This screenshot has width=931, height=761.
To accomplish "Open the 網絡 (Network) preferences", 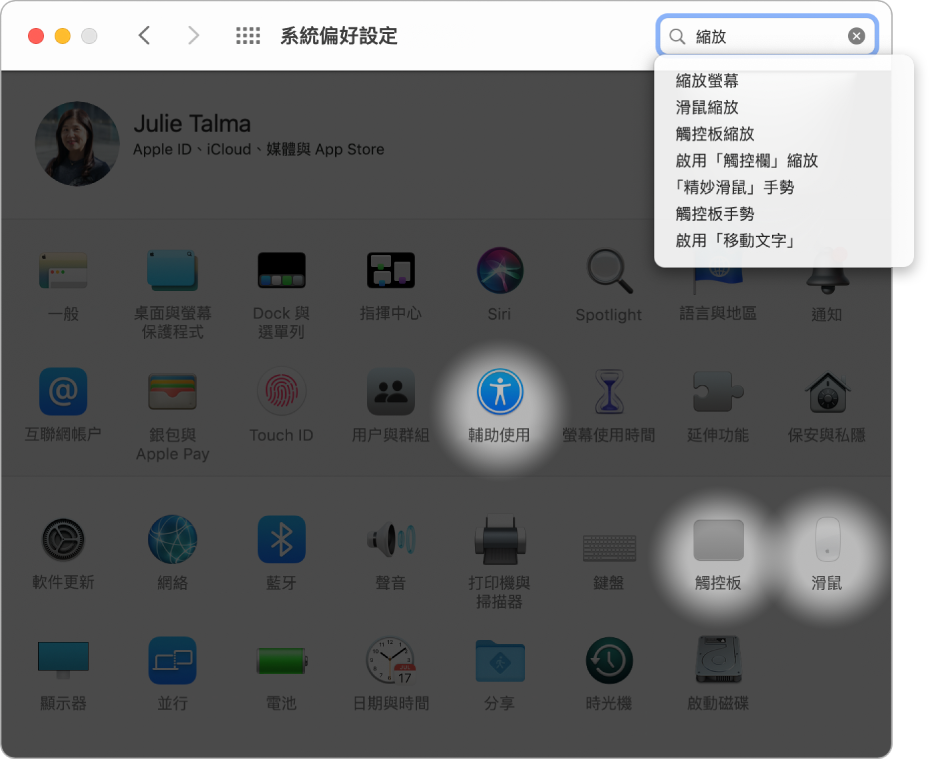I will (172, 539).
